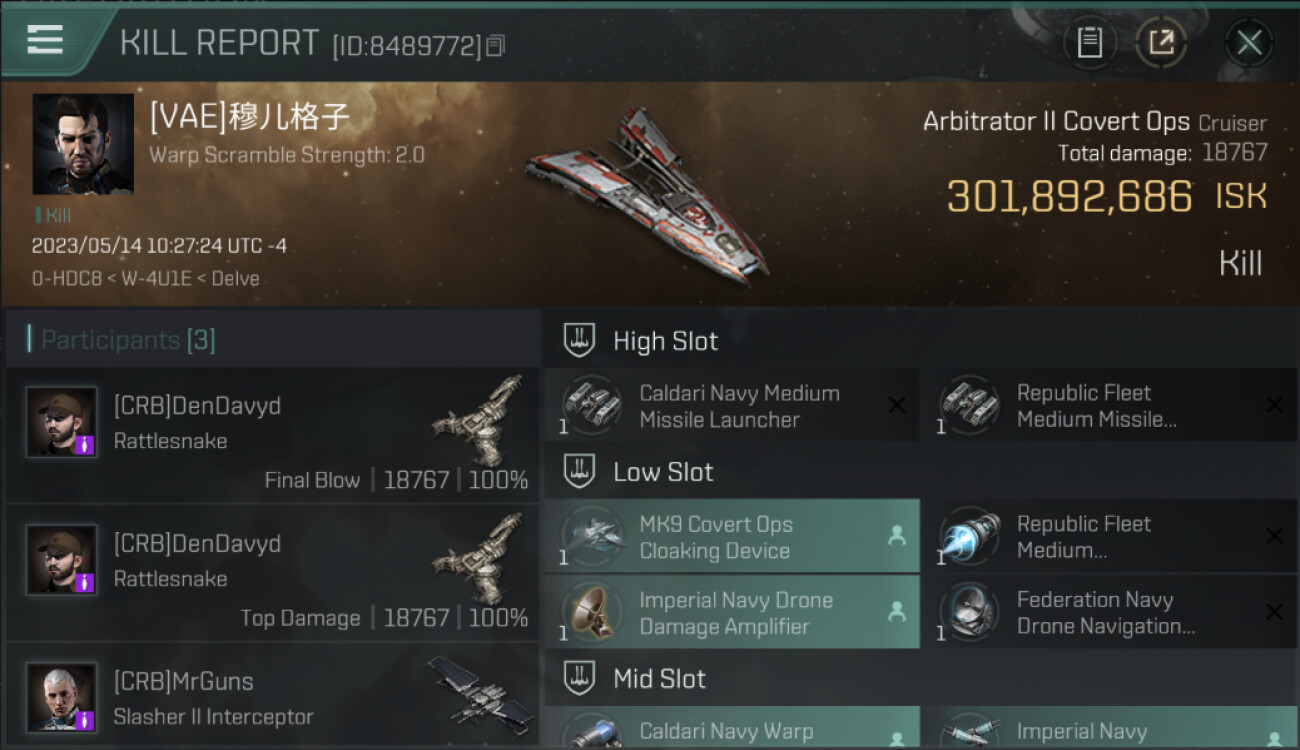
Task: Click the share kill report icon
Action: (1161, 42)
